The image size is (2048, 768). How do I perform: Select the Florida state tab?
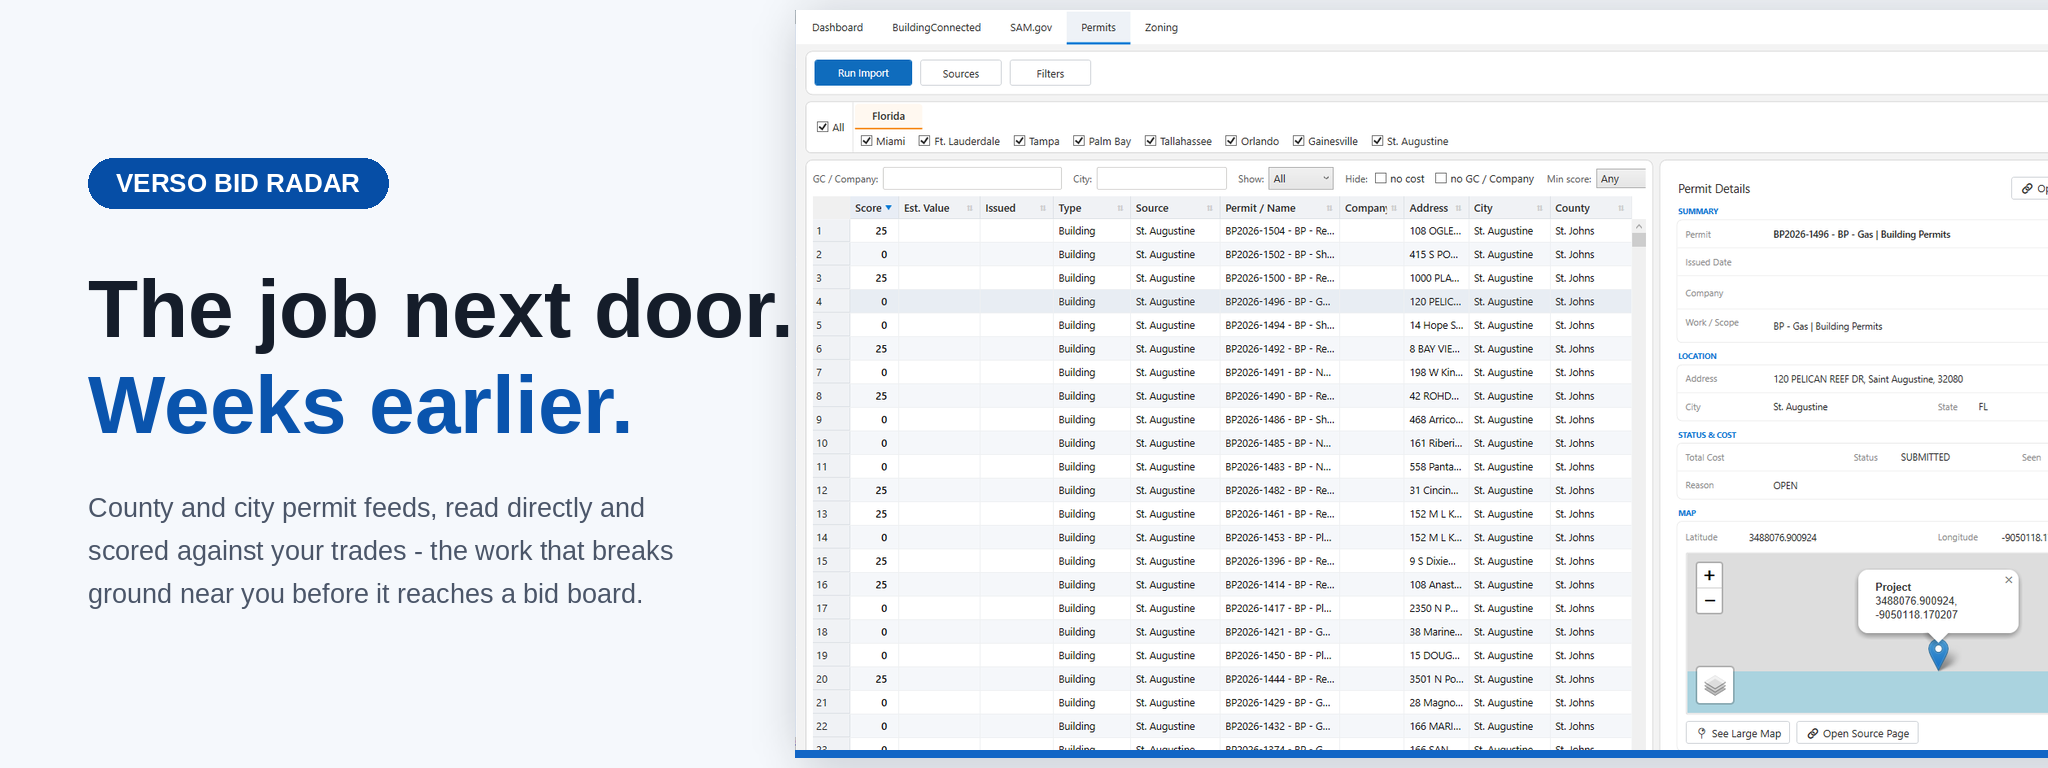pyautogui.click(x=888, y=116)
